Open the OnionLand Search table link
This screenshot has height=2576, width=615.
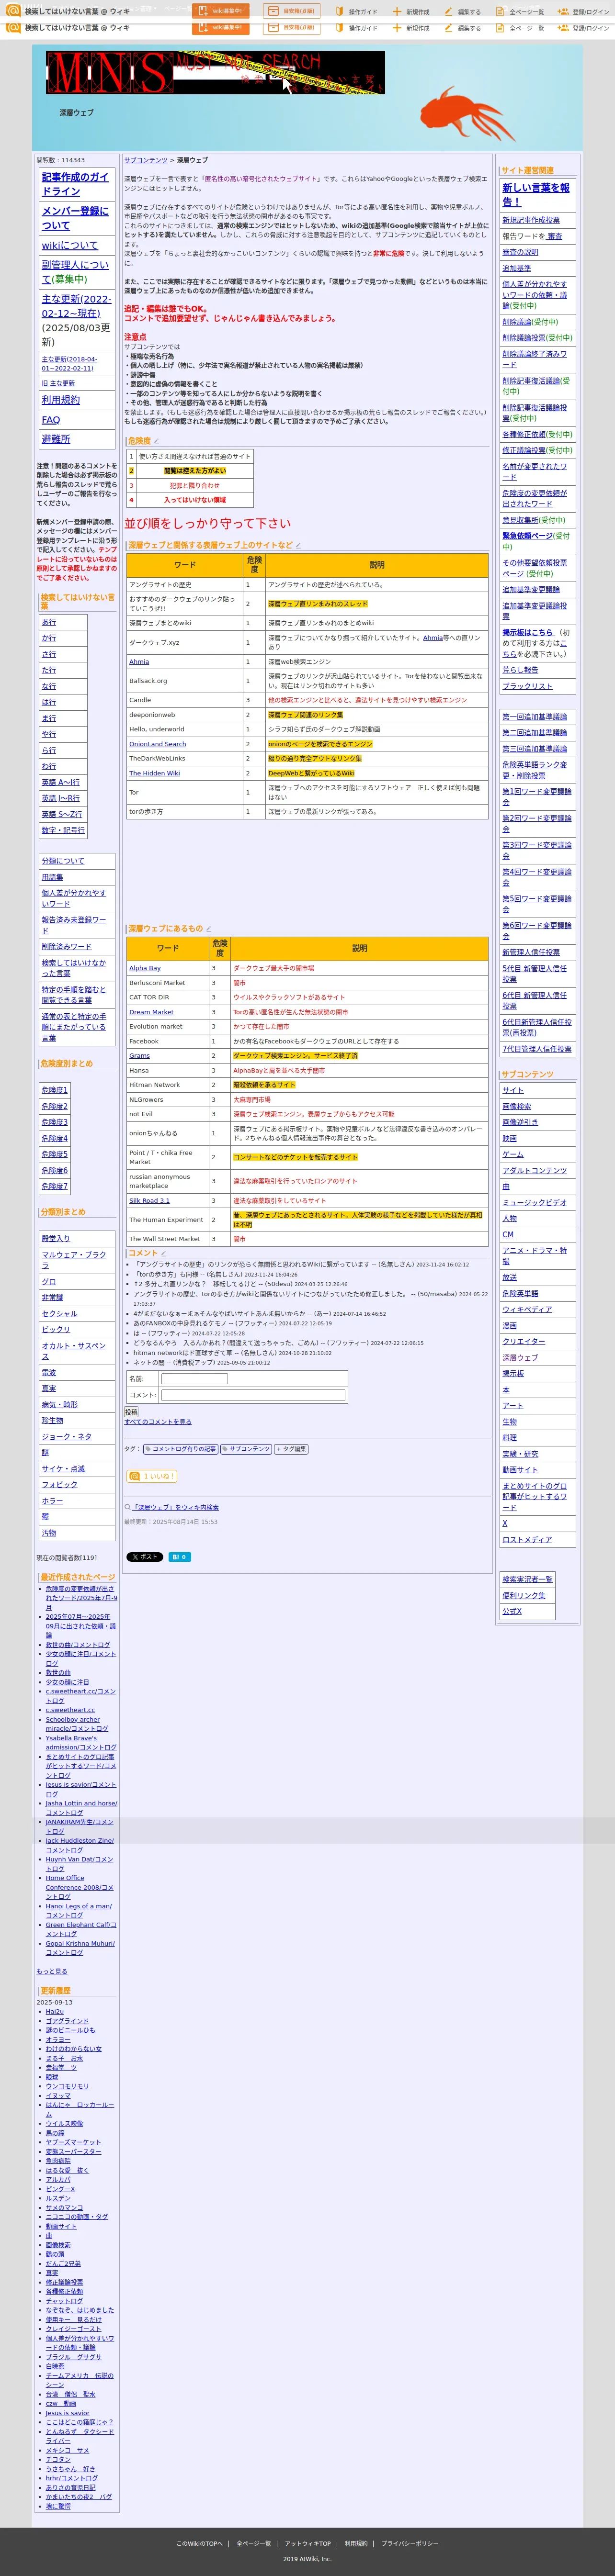coord(157,744)
